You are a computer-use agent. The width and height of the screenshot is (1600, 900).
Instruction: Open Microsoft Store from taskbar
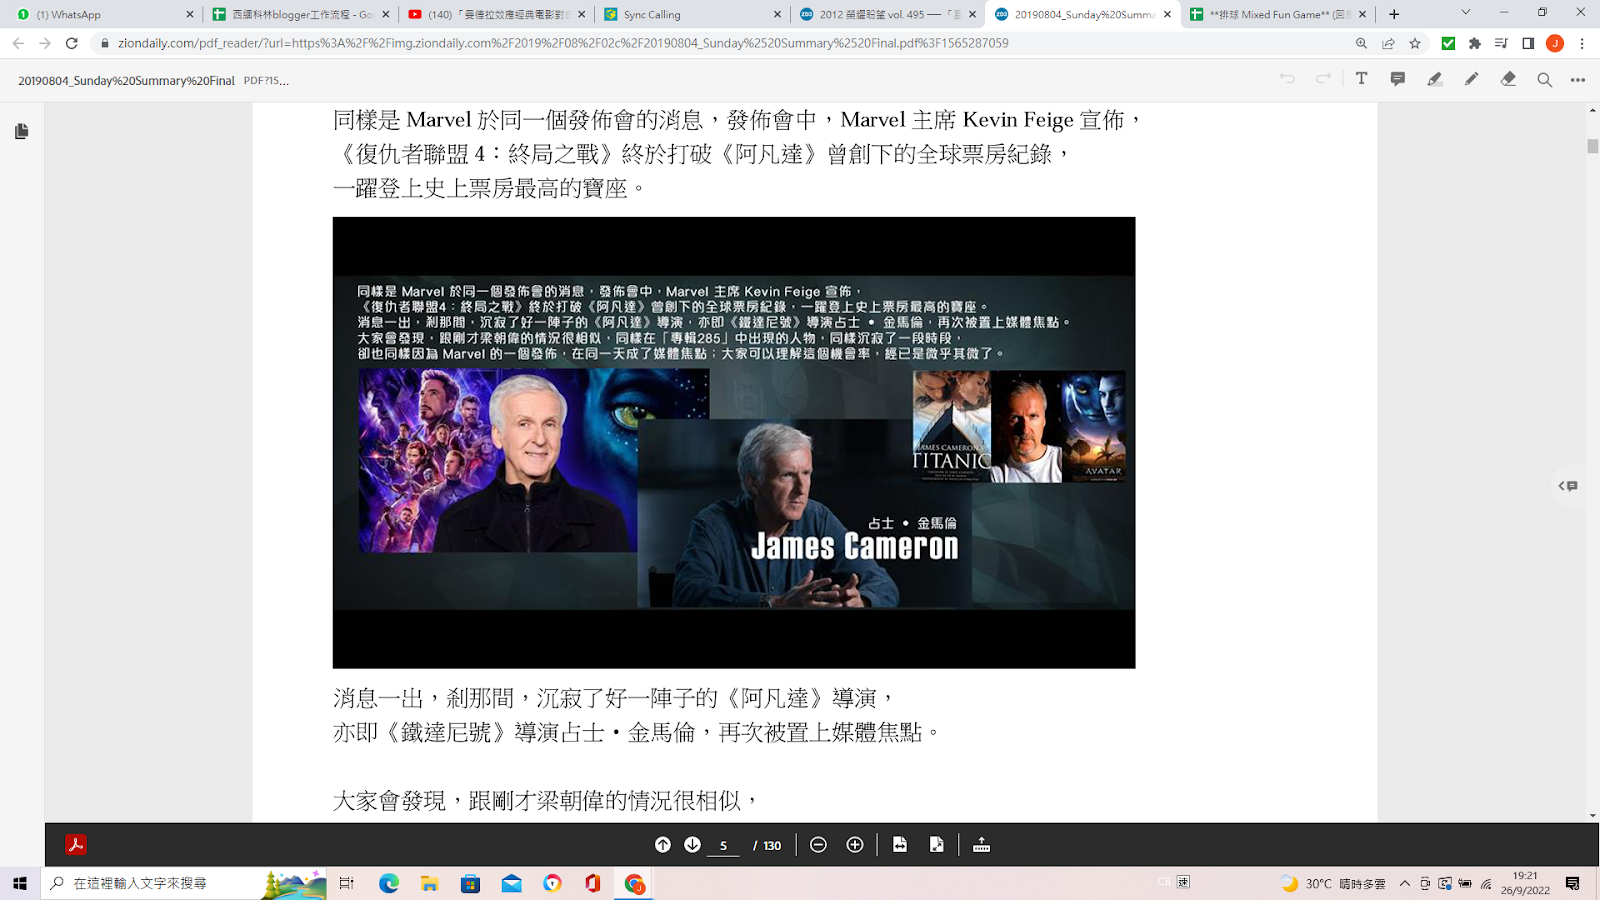(471, 883)
